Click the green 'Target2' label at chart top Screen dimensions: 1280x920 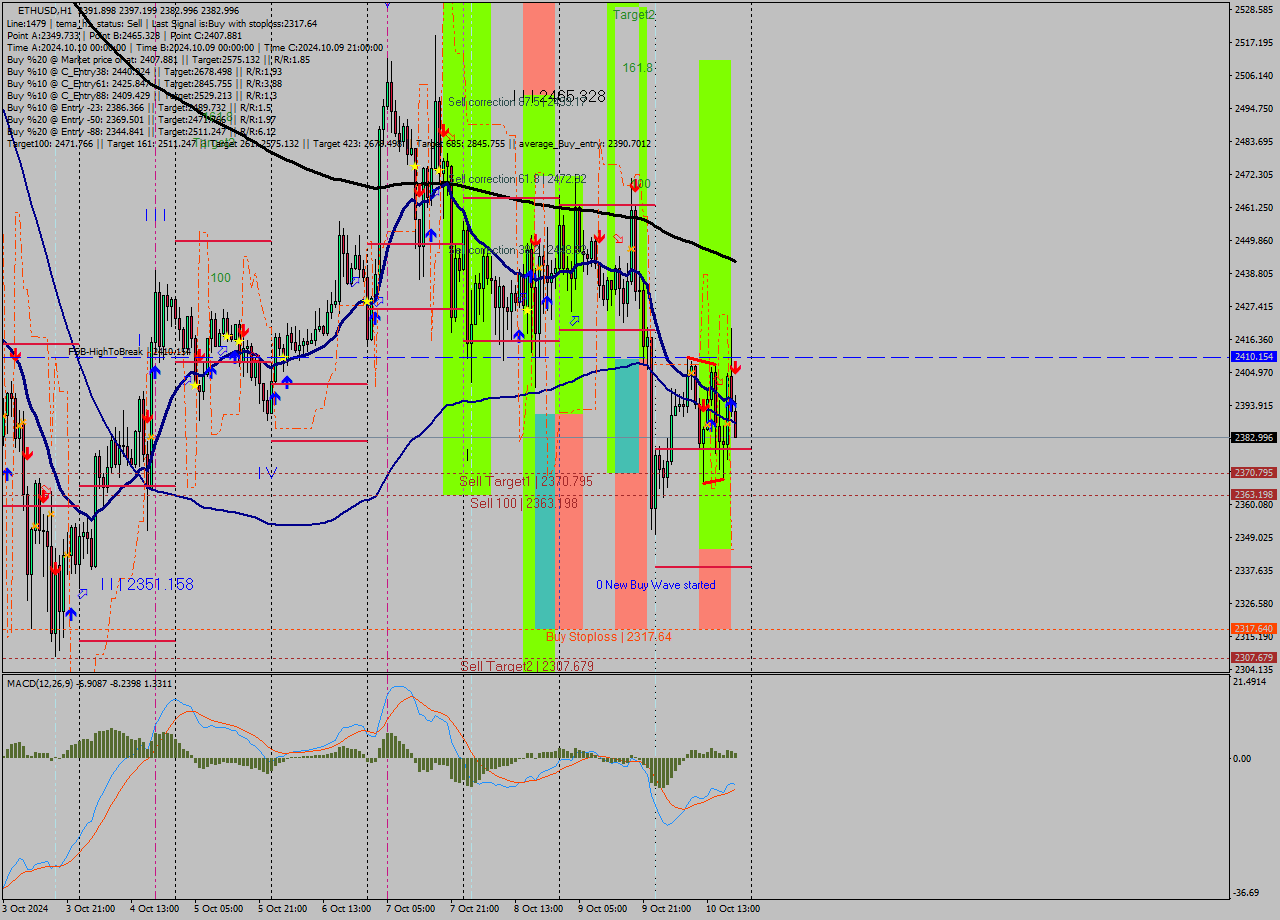pos(634,15)
